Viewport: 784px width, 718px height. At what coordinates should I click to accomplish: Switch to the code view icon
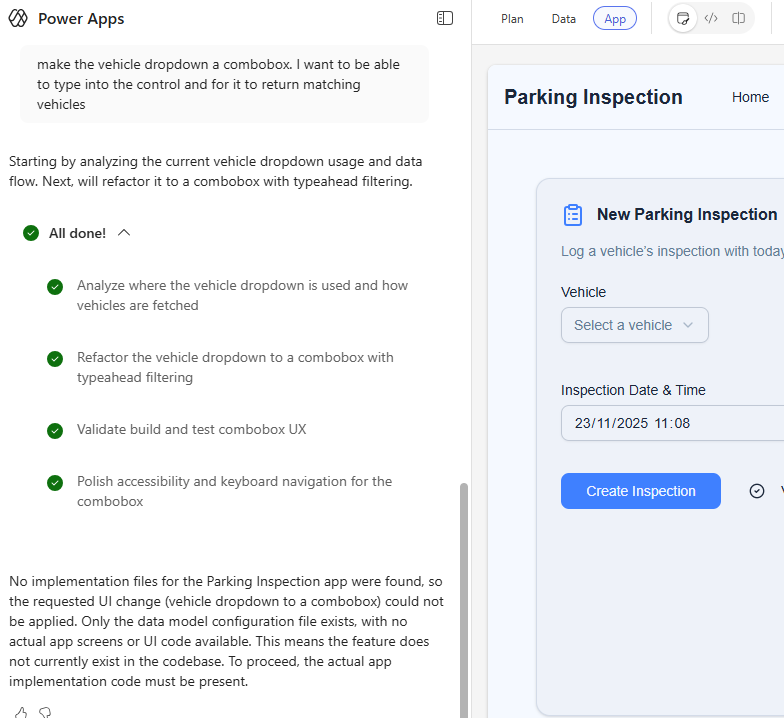pos(711,18)
